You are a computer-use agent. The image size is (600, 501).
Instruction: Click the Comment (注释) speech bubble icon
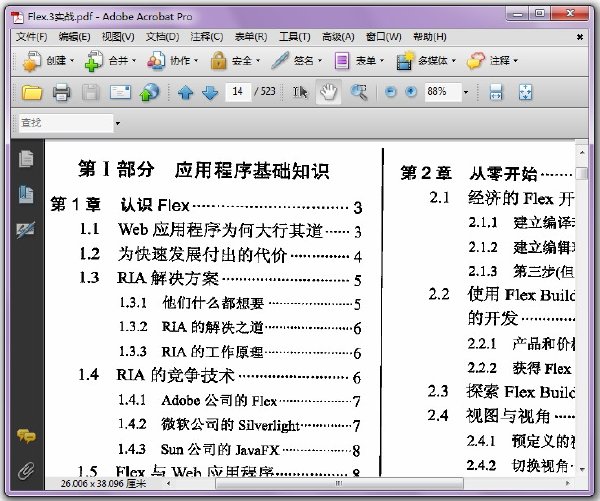tap(476, 61)
